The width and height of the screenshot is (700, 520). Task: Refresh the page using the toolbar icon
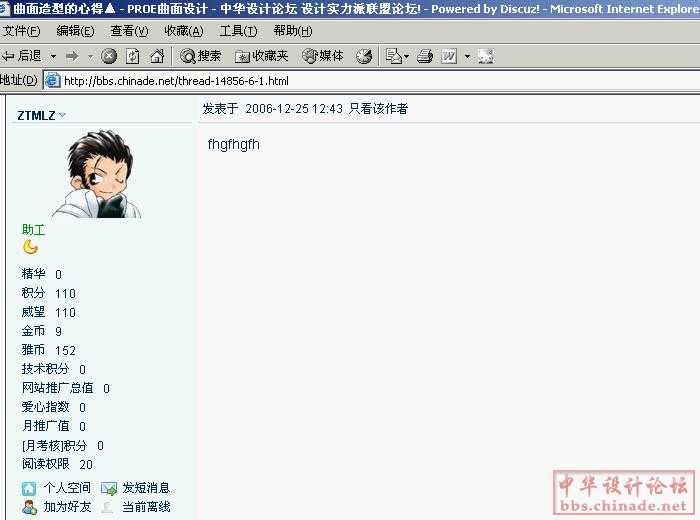click(x=132, y=56)
